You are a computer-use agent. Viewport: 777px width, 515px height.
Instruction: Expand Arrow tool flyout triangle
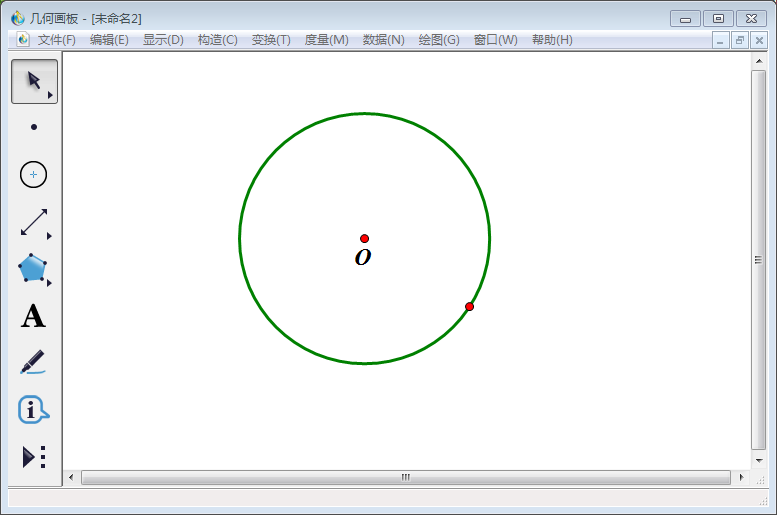(x=50, y=95)
